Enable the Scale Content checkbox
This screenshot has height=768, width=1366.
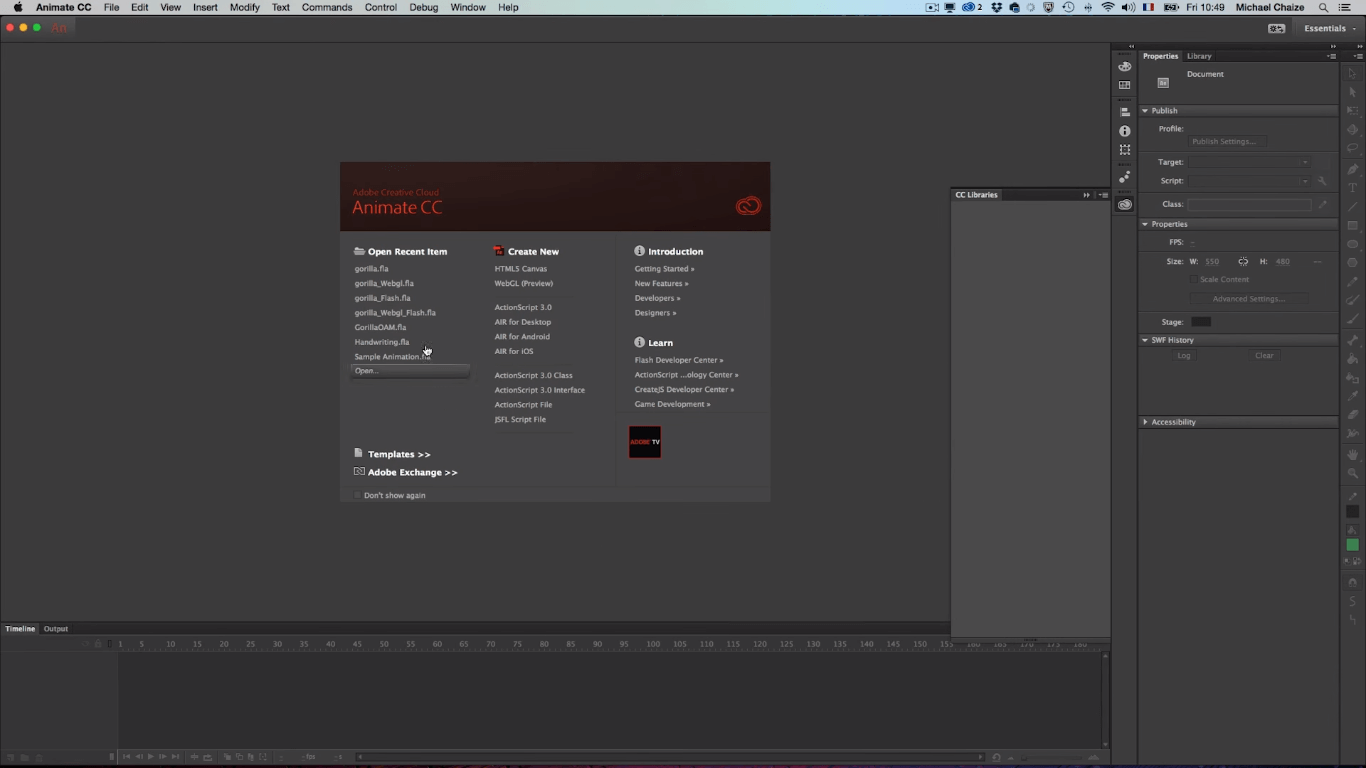click(x=1193, y=280)
